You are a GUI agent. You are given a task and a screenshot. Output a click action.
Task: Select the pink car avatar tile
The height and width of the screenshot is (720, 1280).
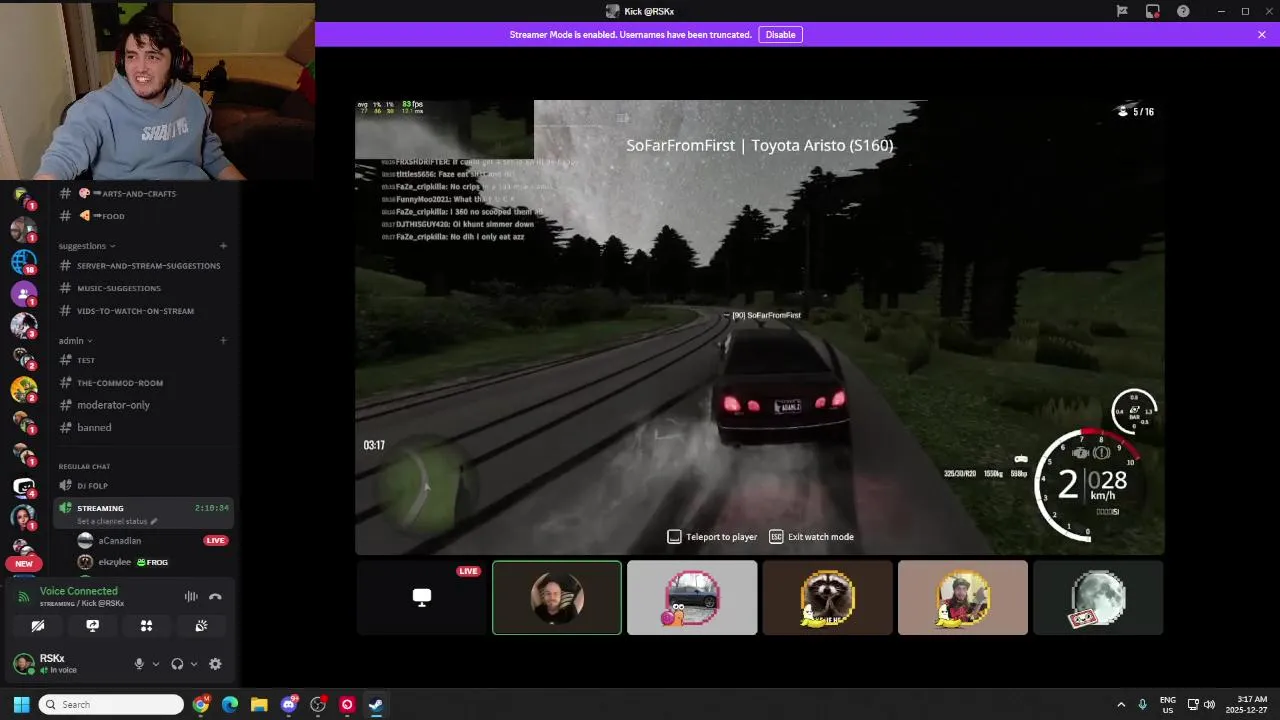point(692,597)
